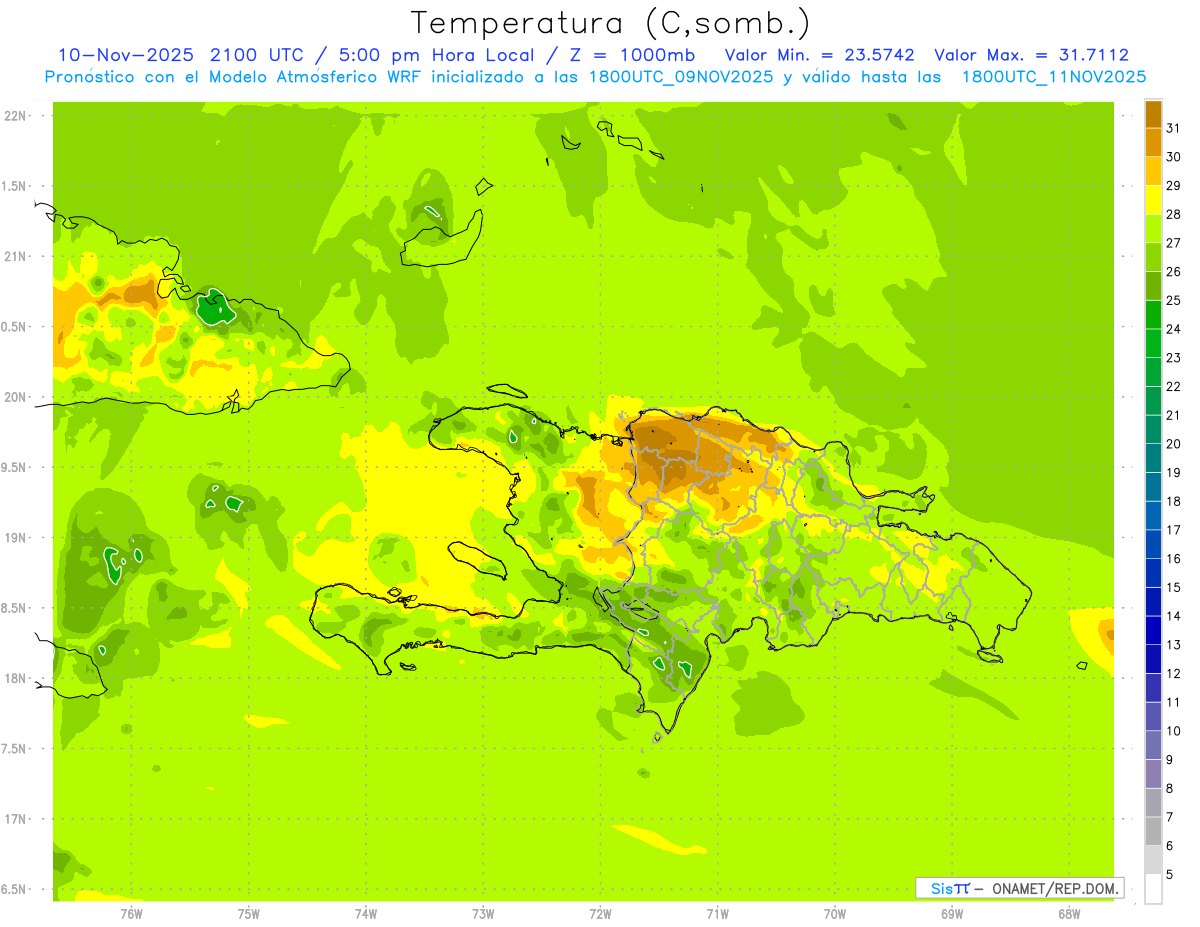Pick the blue legend swatch between 13 and 14

pyautogui.click(x=1153, y=630)
